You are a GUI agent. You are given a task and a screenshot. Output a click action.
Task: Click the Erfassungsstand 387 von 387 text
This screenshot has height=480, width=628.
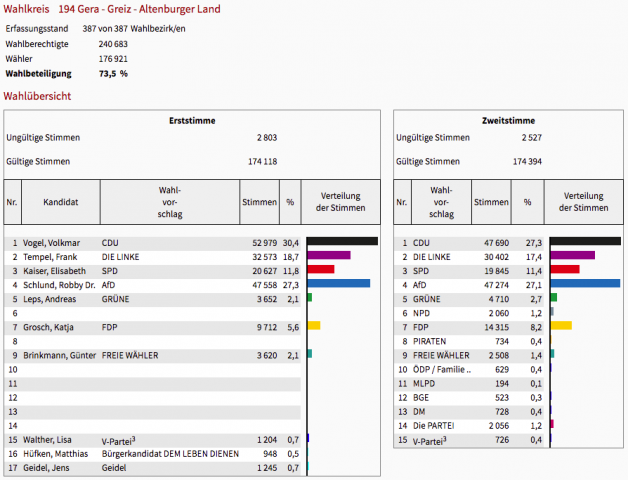(x=134, y=29)
